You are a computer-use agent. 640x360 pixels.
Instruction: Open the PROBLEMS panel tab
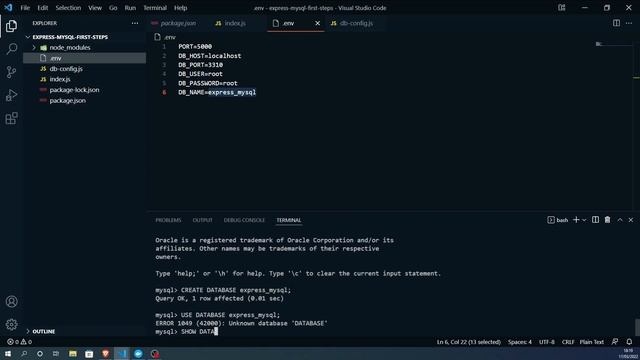(168, 220)
